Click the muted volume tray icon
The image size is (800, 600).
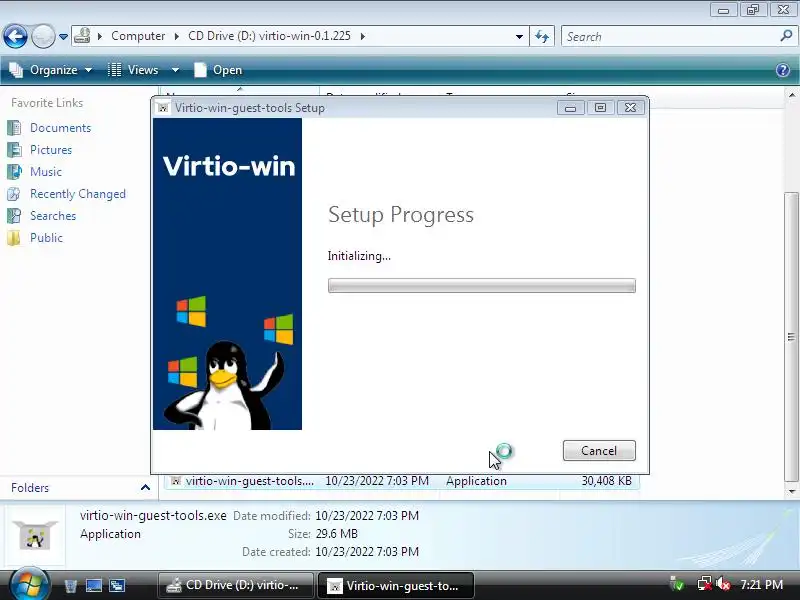pyautogui.click(x=723, y=584)
